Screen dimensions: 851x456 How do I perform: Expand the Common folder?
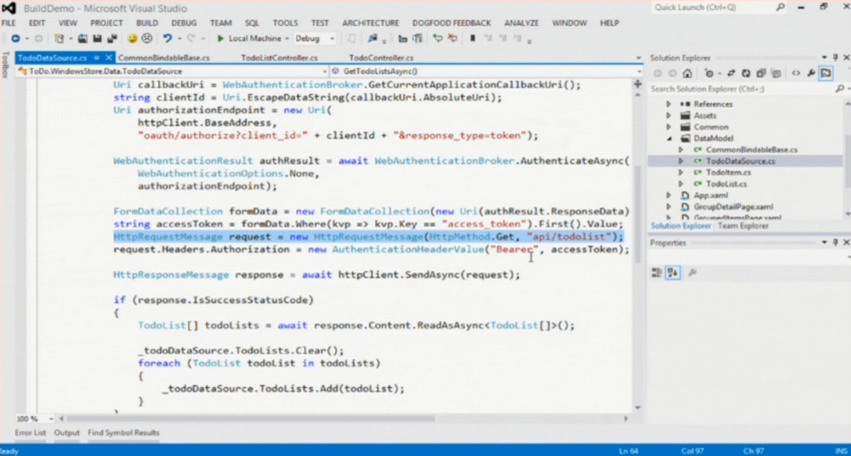[669, 126]
